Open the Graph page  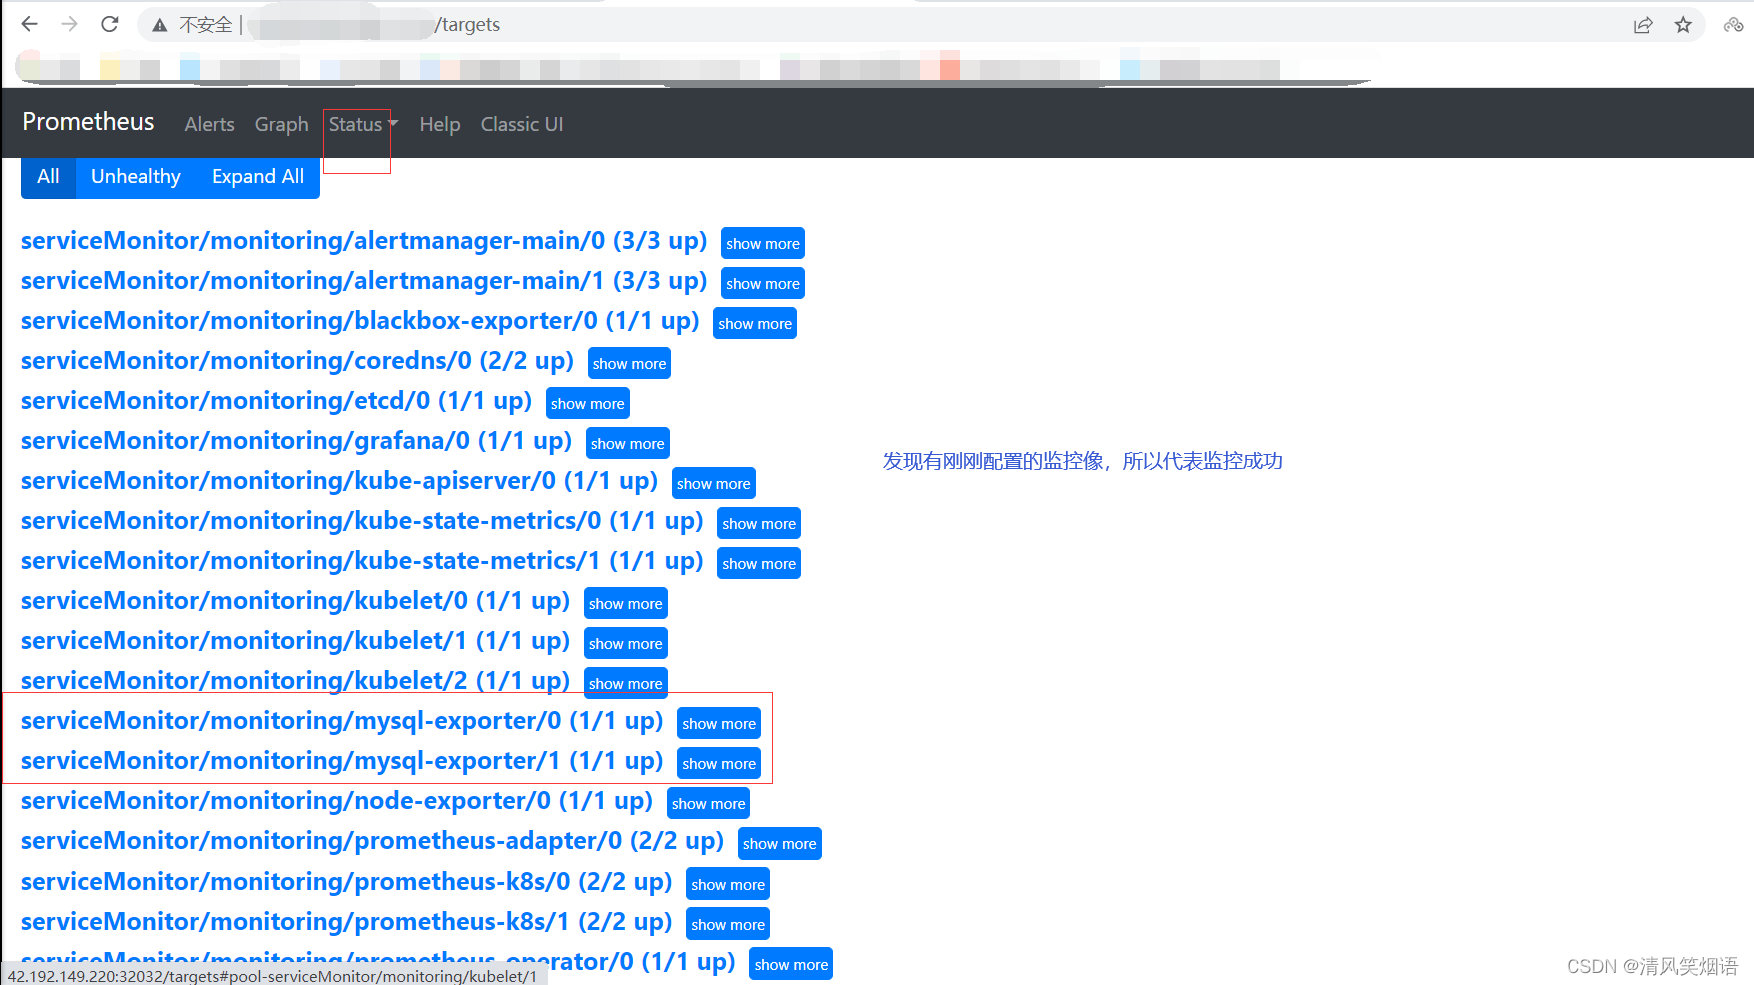[x=281, y=124]
